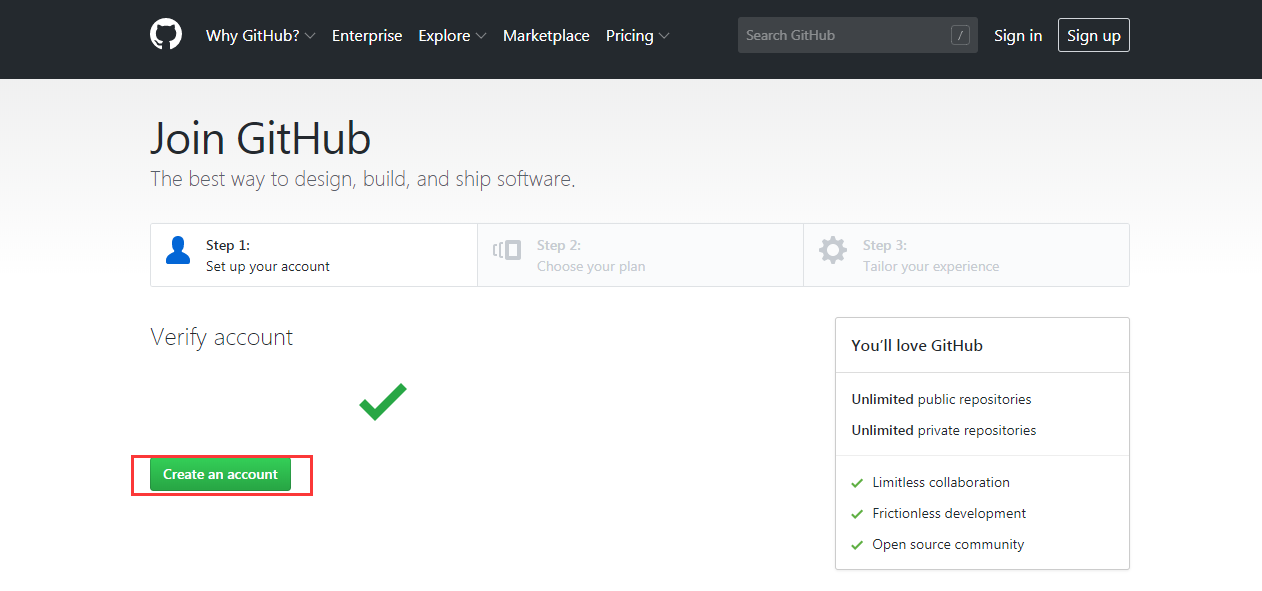Viewport: 1262px width, 591px height.
Task: Click the Sign up button
Action: (x=1093, y=36)
